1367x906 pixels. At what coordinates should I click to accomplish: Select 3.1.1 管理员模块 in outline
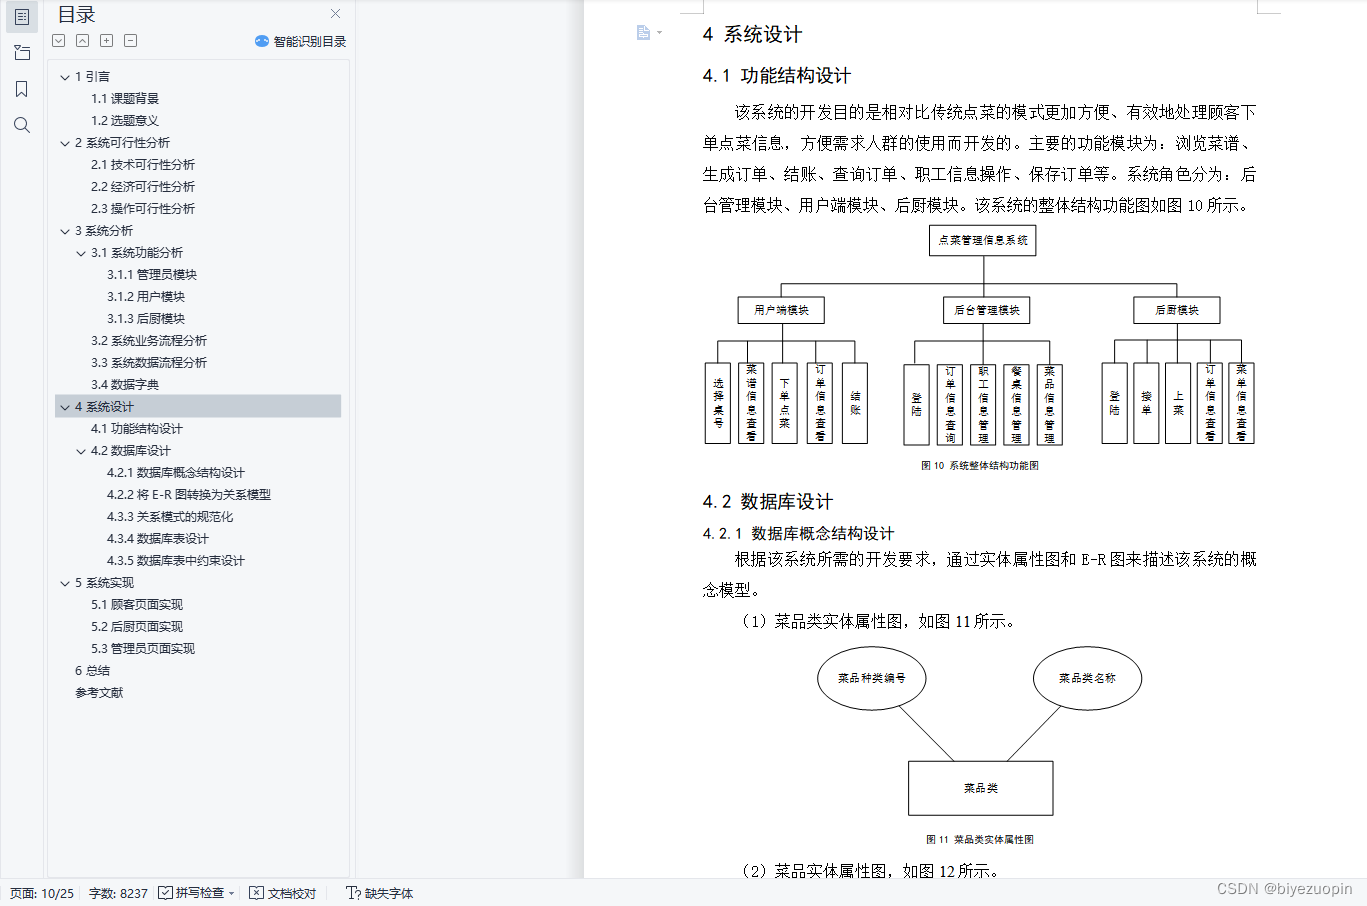[152, 275]
